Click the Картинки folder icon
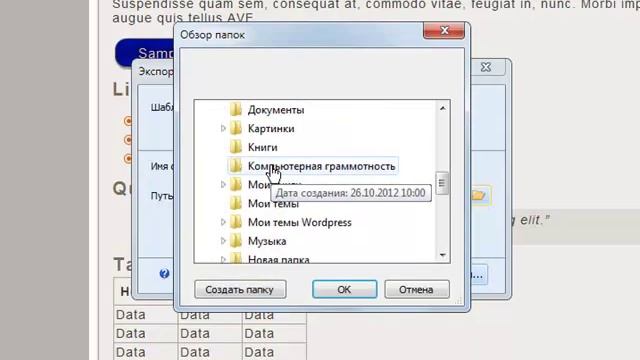 (x=236, y=128)
